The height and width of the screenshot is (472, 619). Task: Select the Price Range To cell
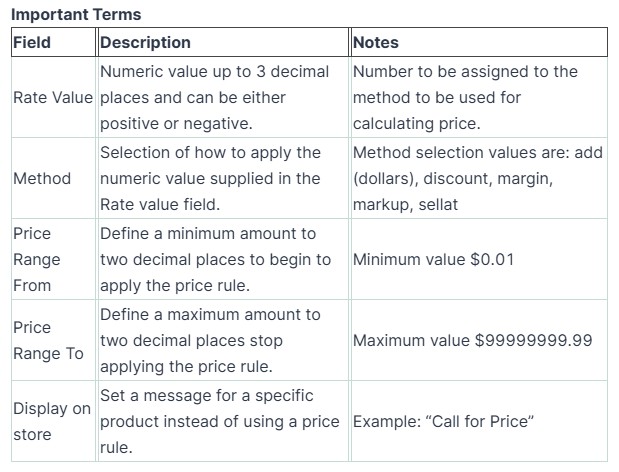(48, 340)
